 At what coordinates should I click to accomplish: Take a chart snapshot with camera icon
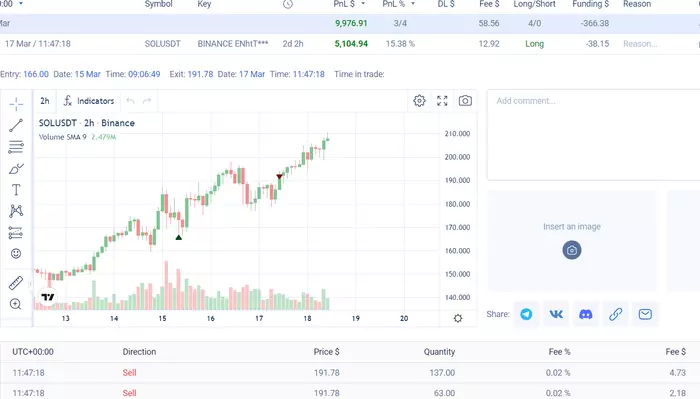click(x=465, y=101)
